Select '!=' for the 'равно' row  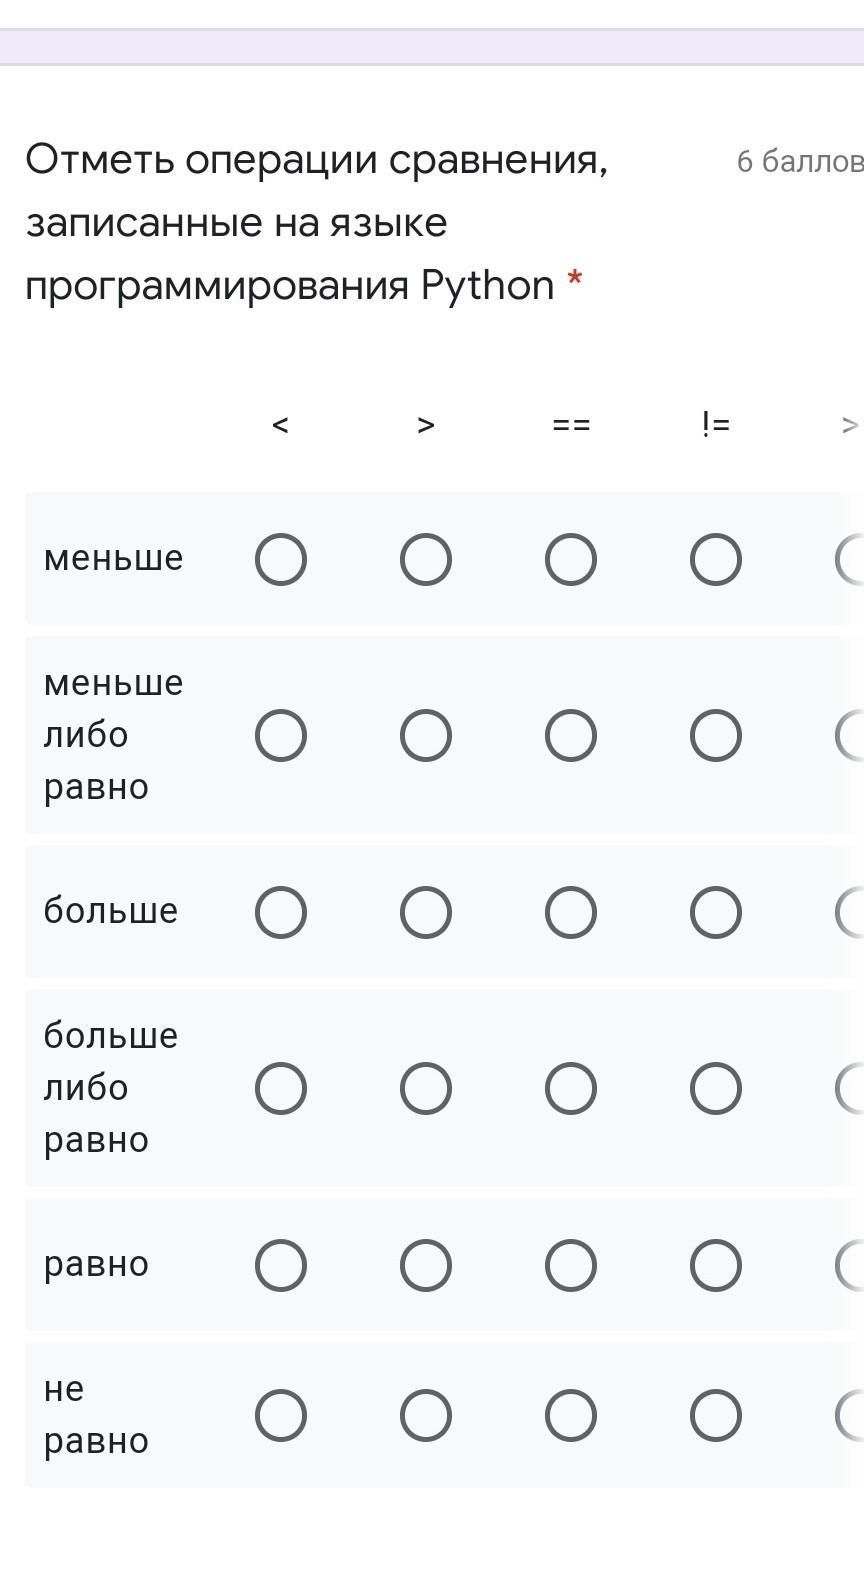[716, 1265]
